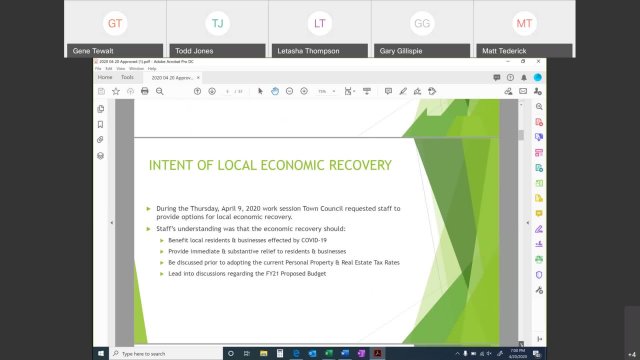Expand the left navigation pane arrow
This screenshot has width=640, height=360.
(x=112, y=223)
